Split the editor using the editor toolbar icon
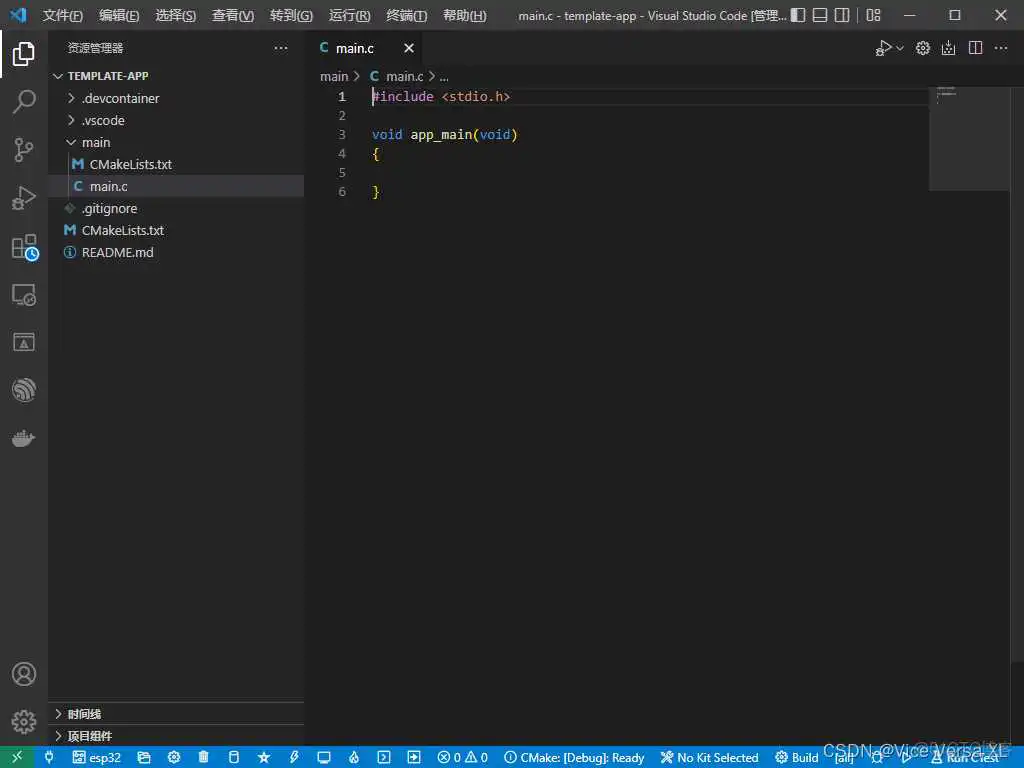The height and width of the screenshot is (768, 1024). pos(974,47)
